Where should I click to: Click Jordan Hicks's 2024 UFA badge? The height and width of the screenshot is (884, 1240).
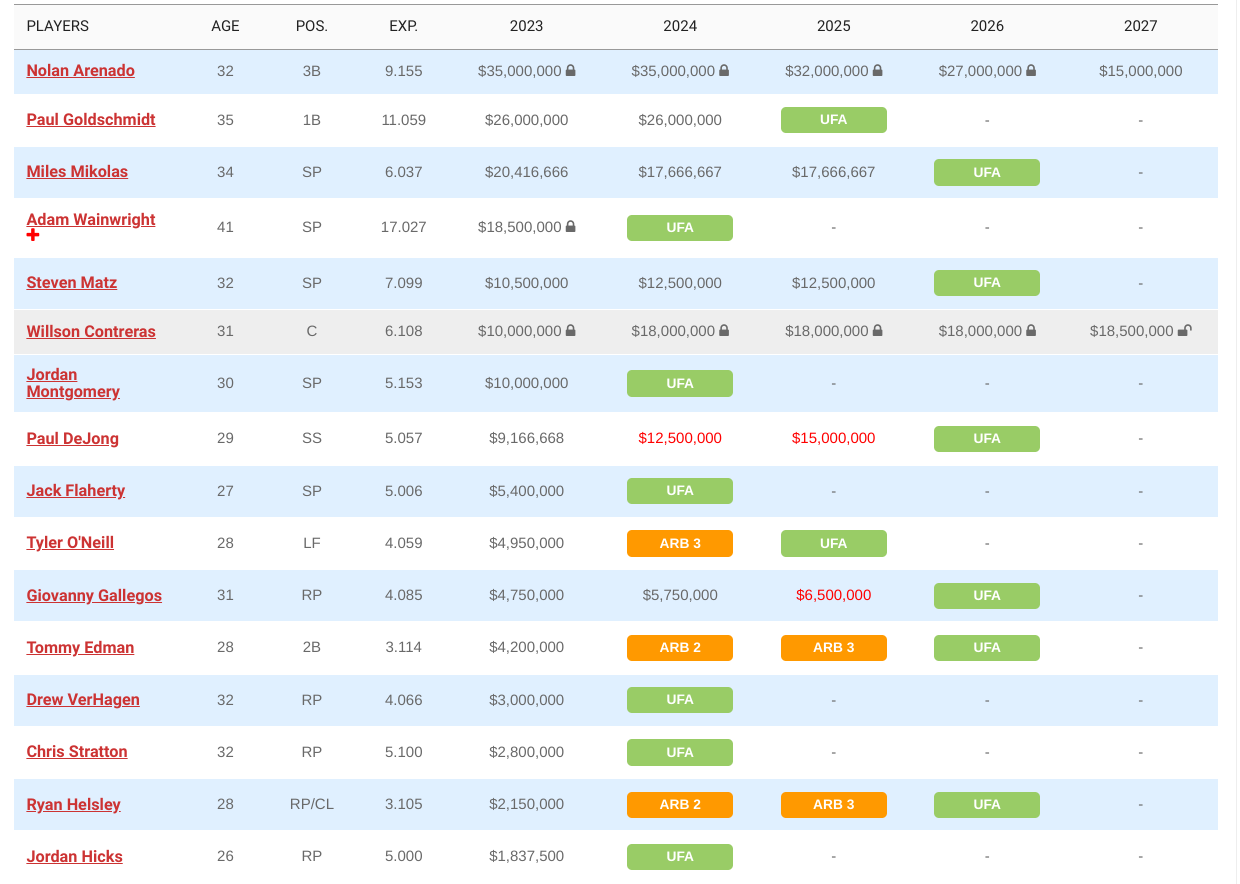680,857
